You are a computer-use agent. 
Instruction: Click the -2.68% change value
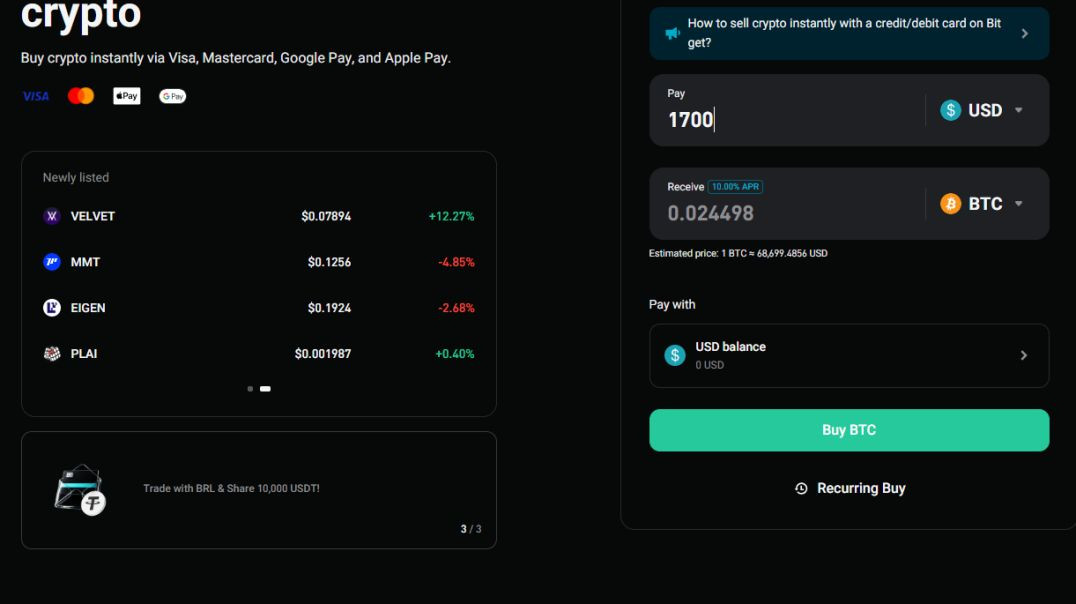456,307
